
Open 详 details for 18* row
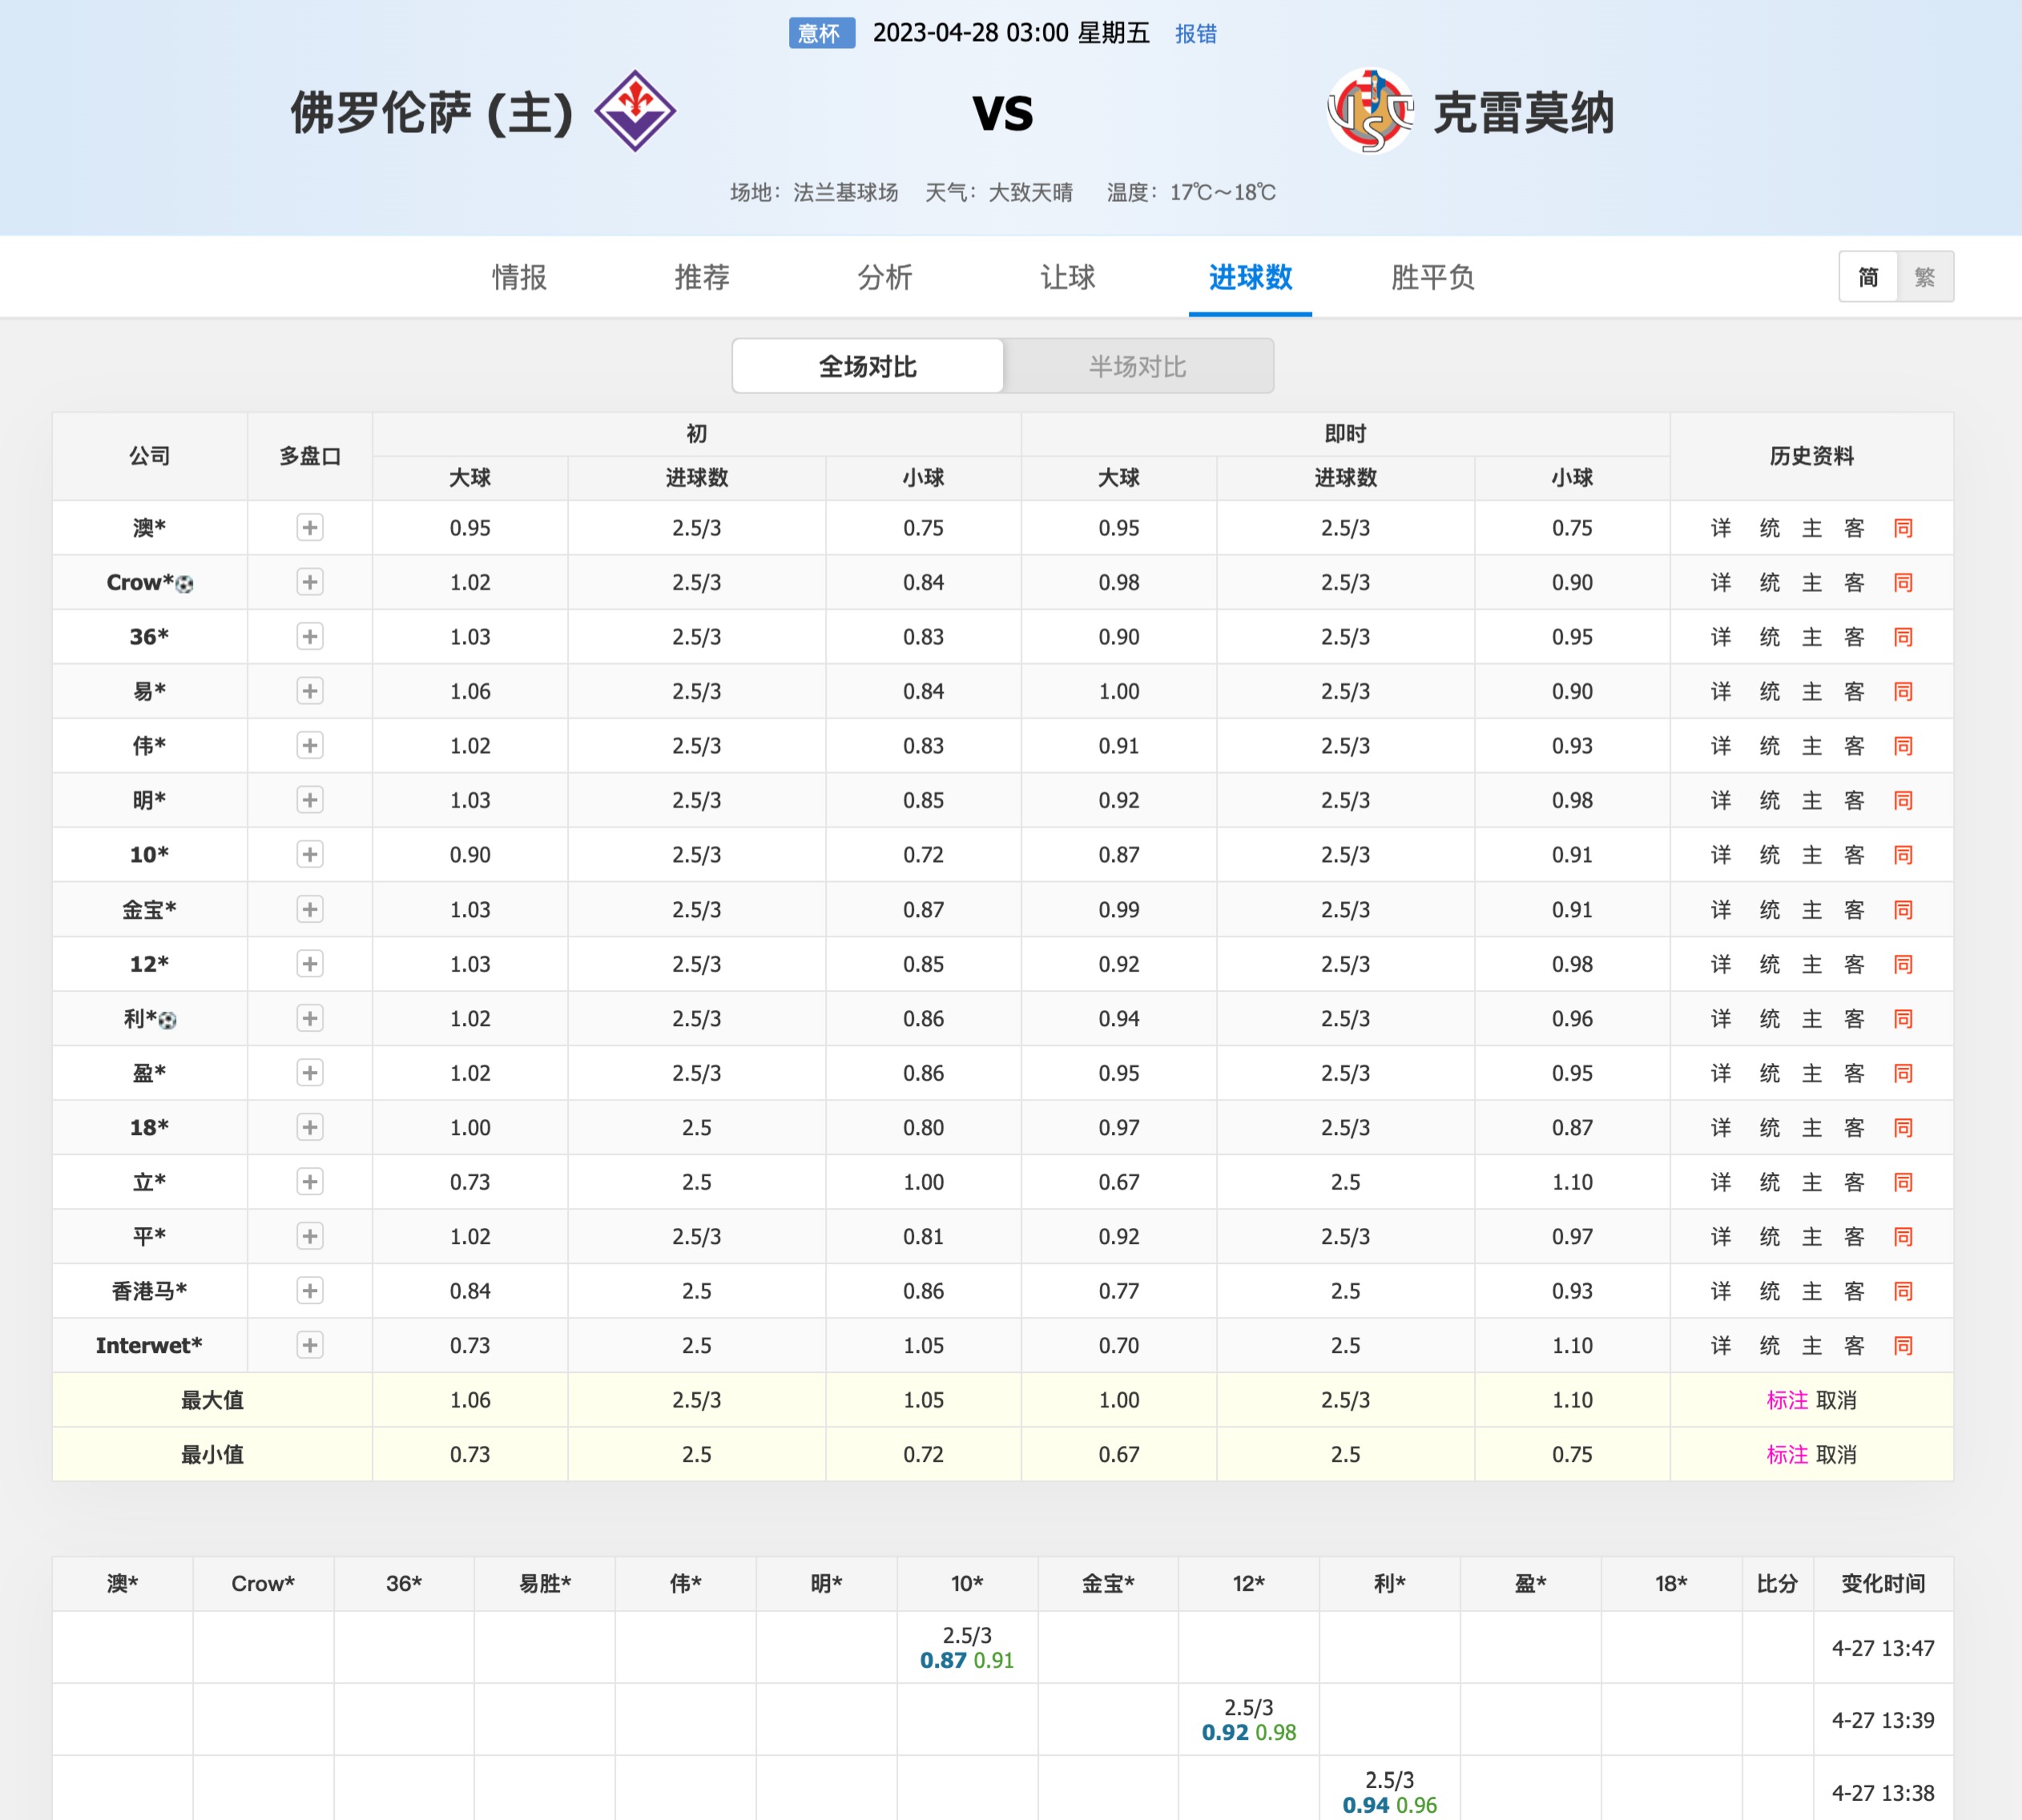click(1721, 1127)
